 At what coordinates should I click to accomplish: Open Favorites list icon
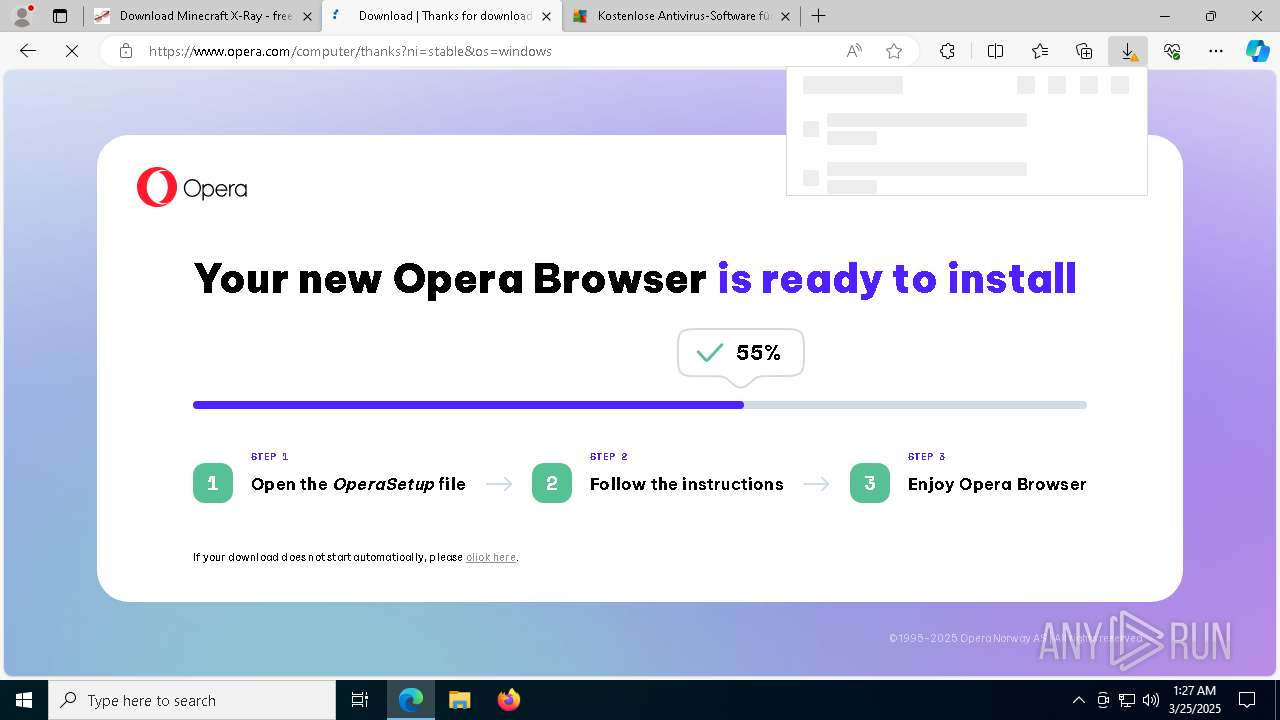tap(1040, 51)
